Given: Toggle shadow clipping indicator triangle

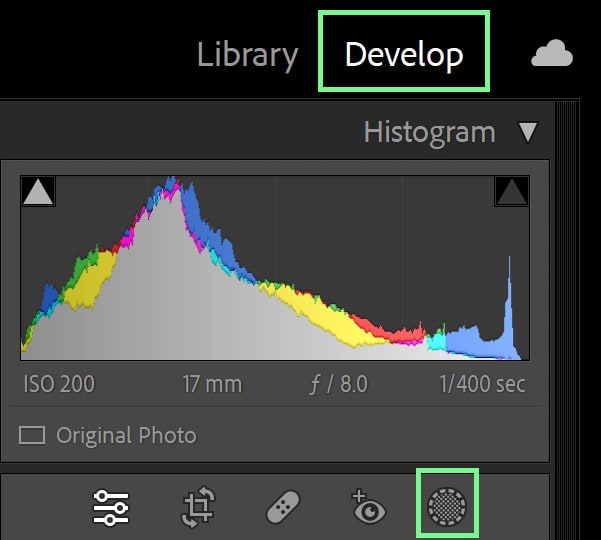Looking at the screenshot, I should (38, 191).
